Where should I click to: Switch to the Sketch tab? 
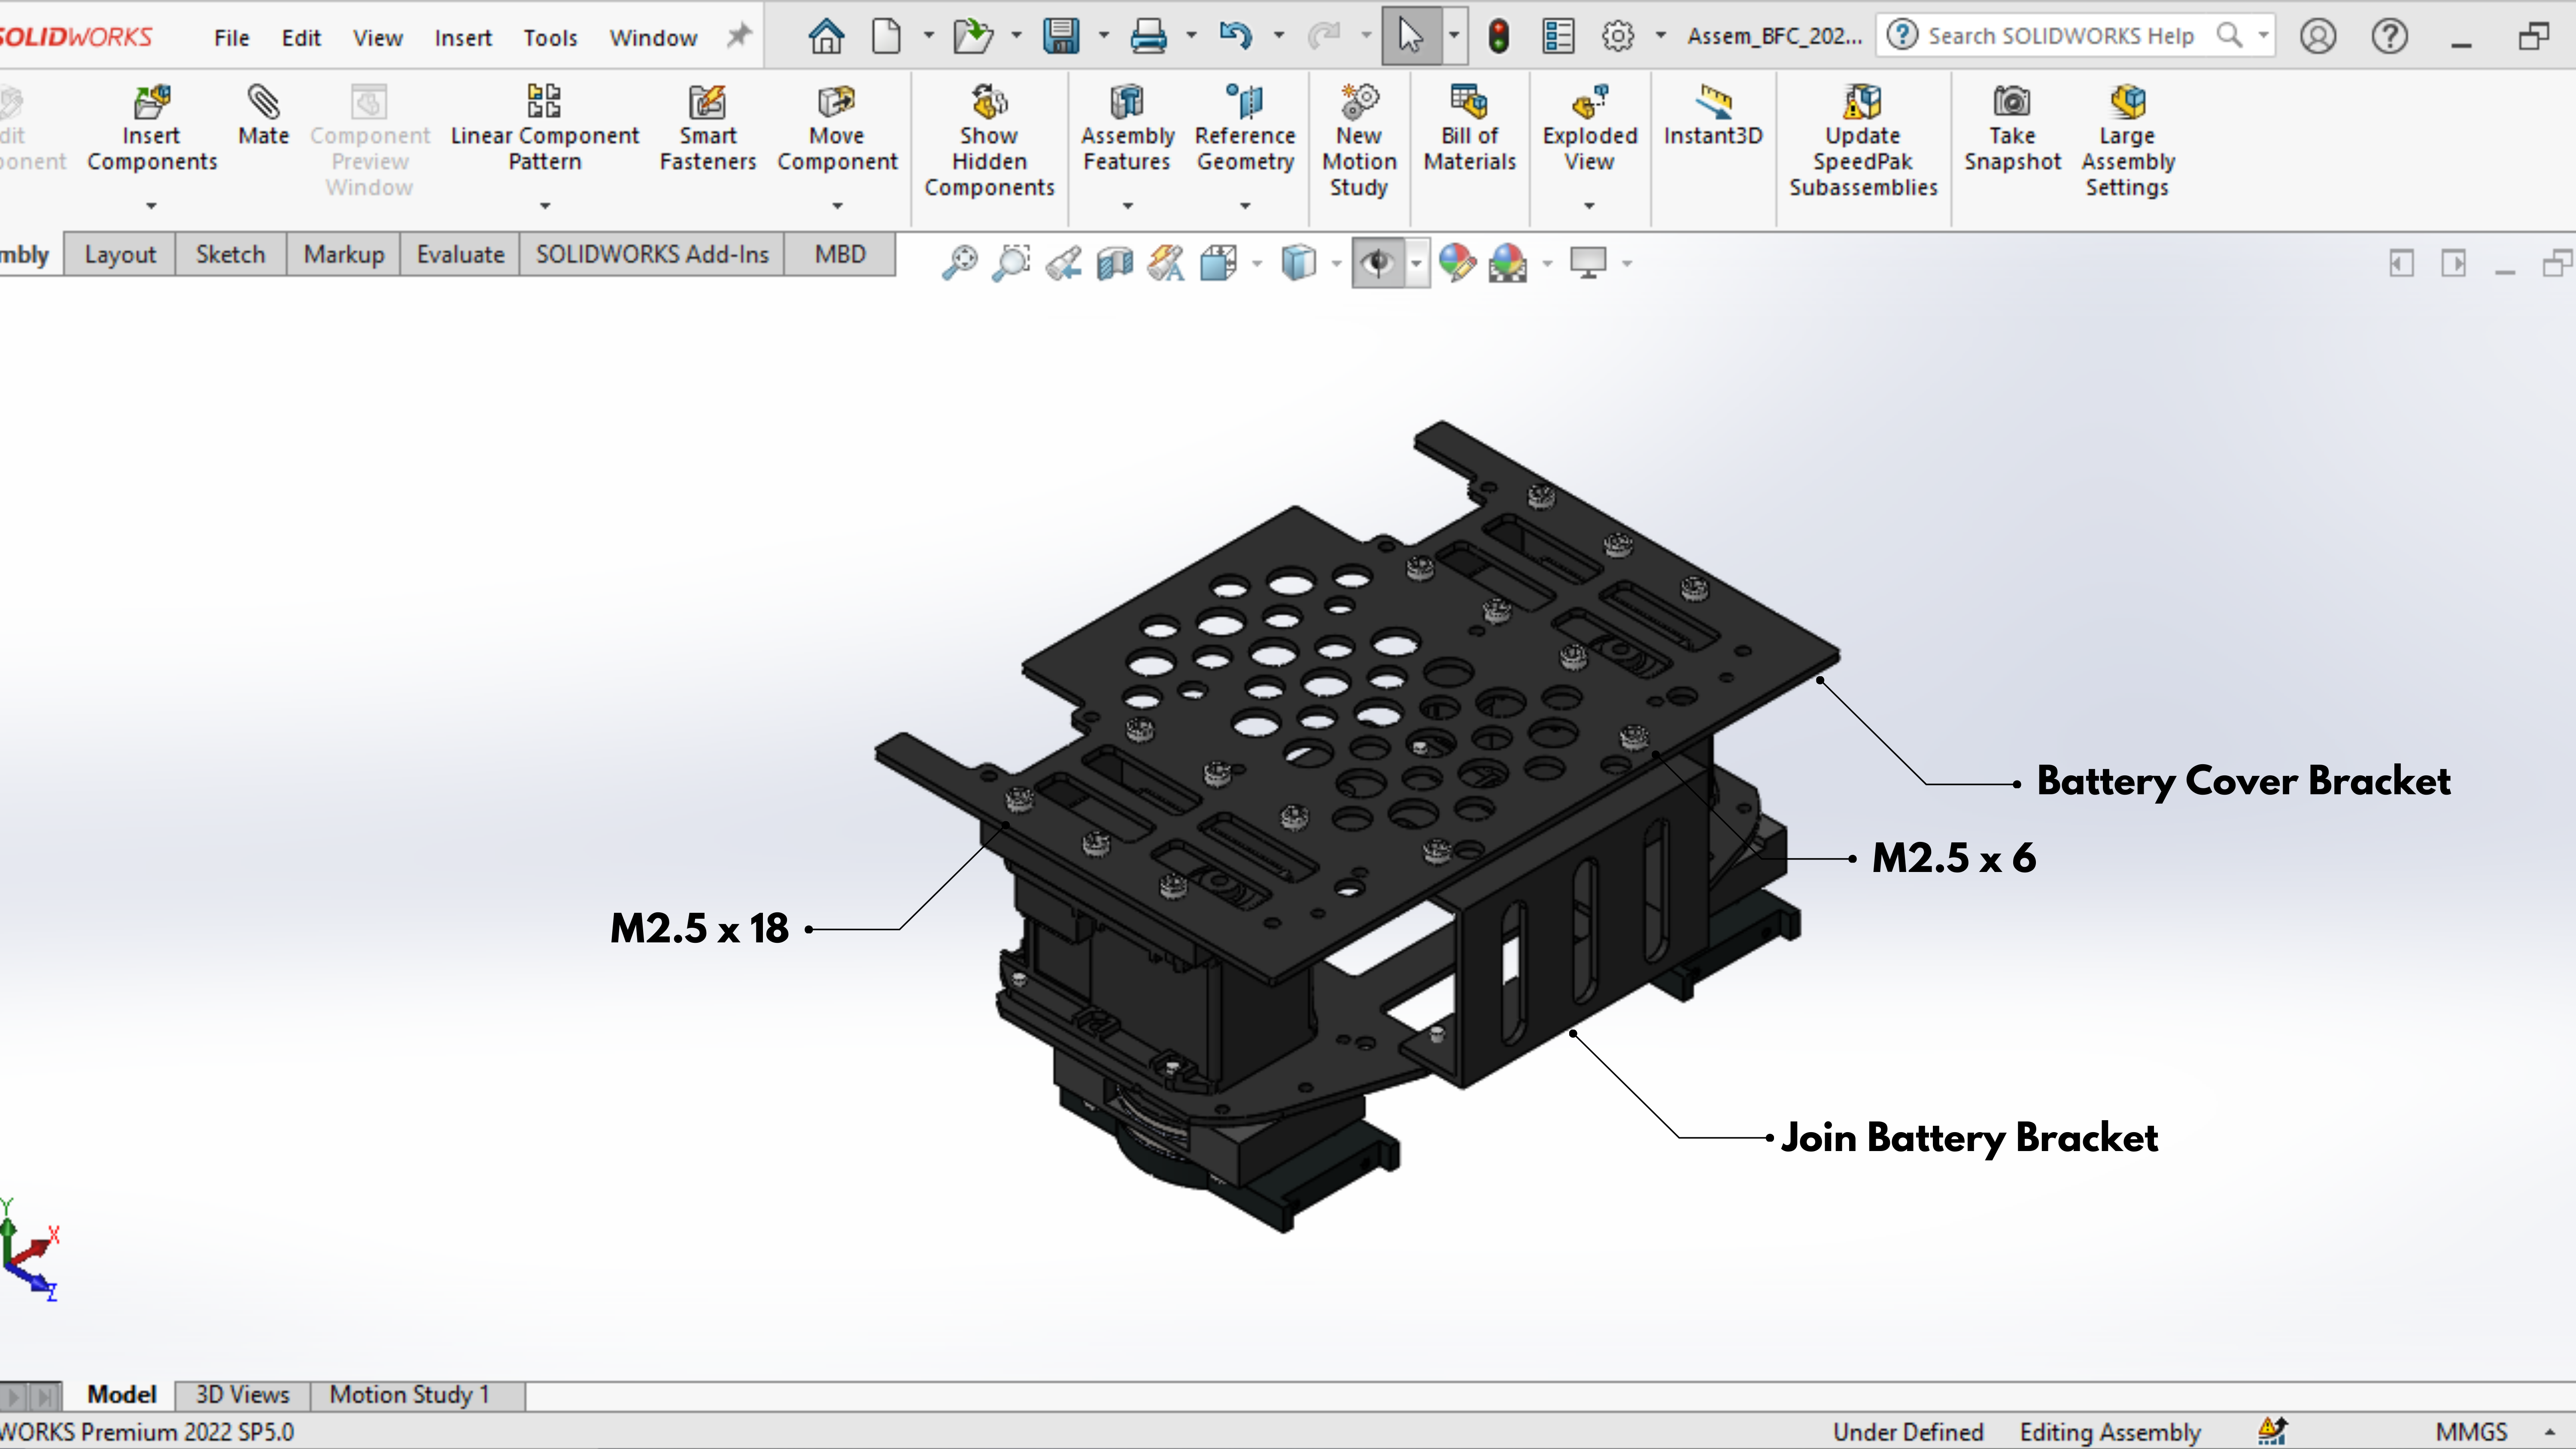coord(231,254)
